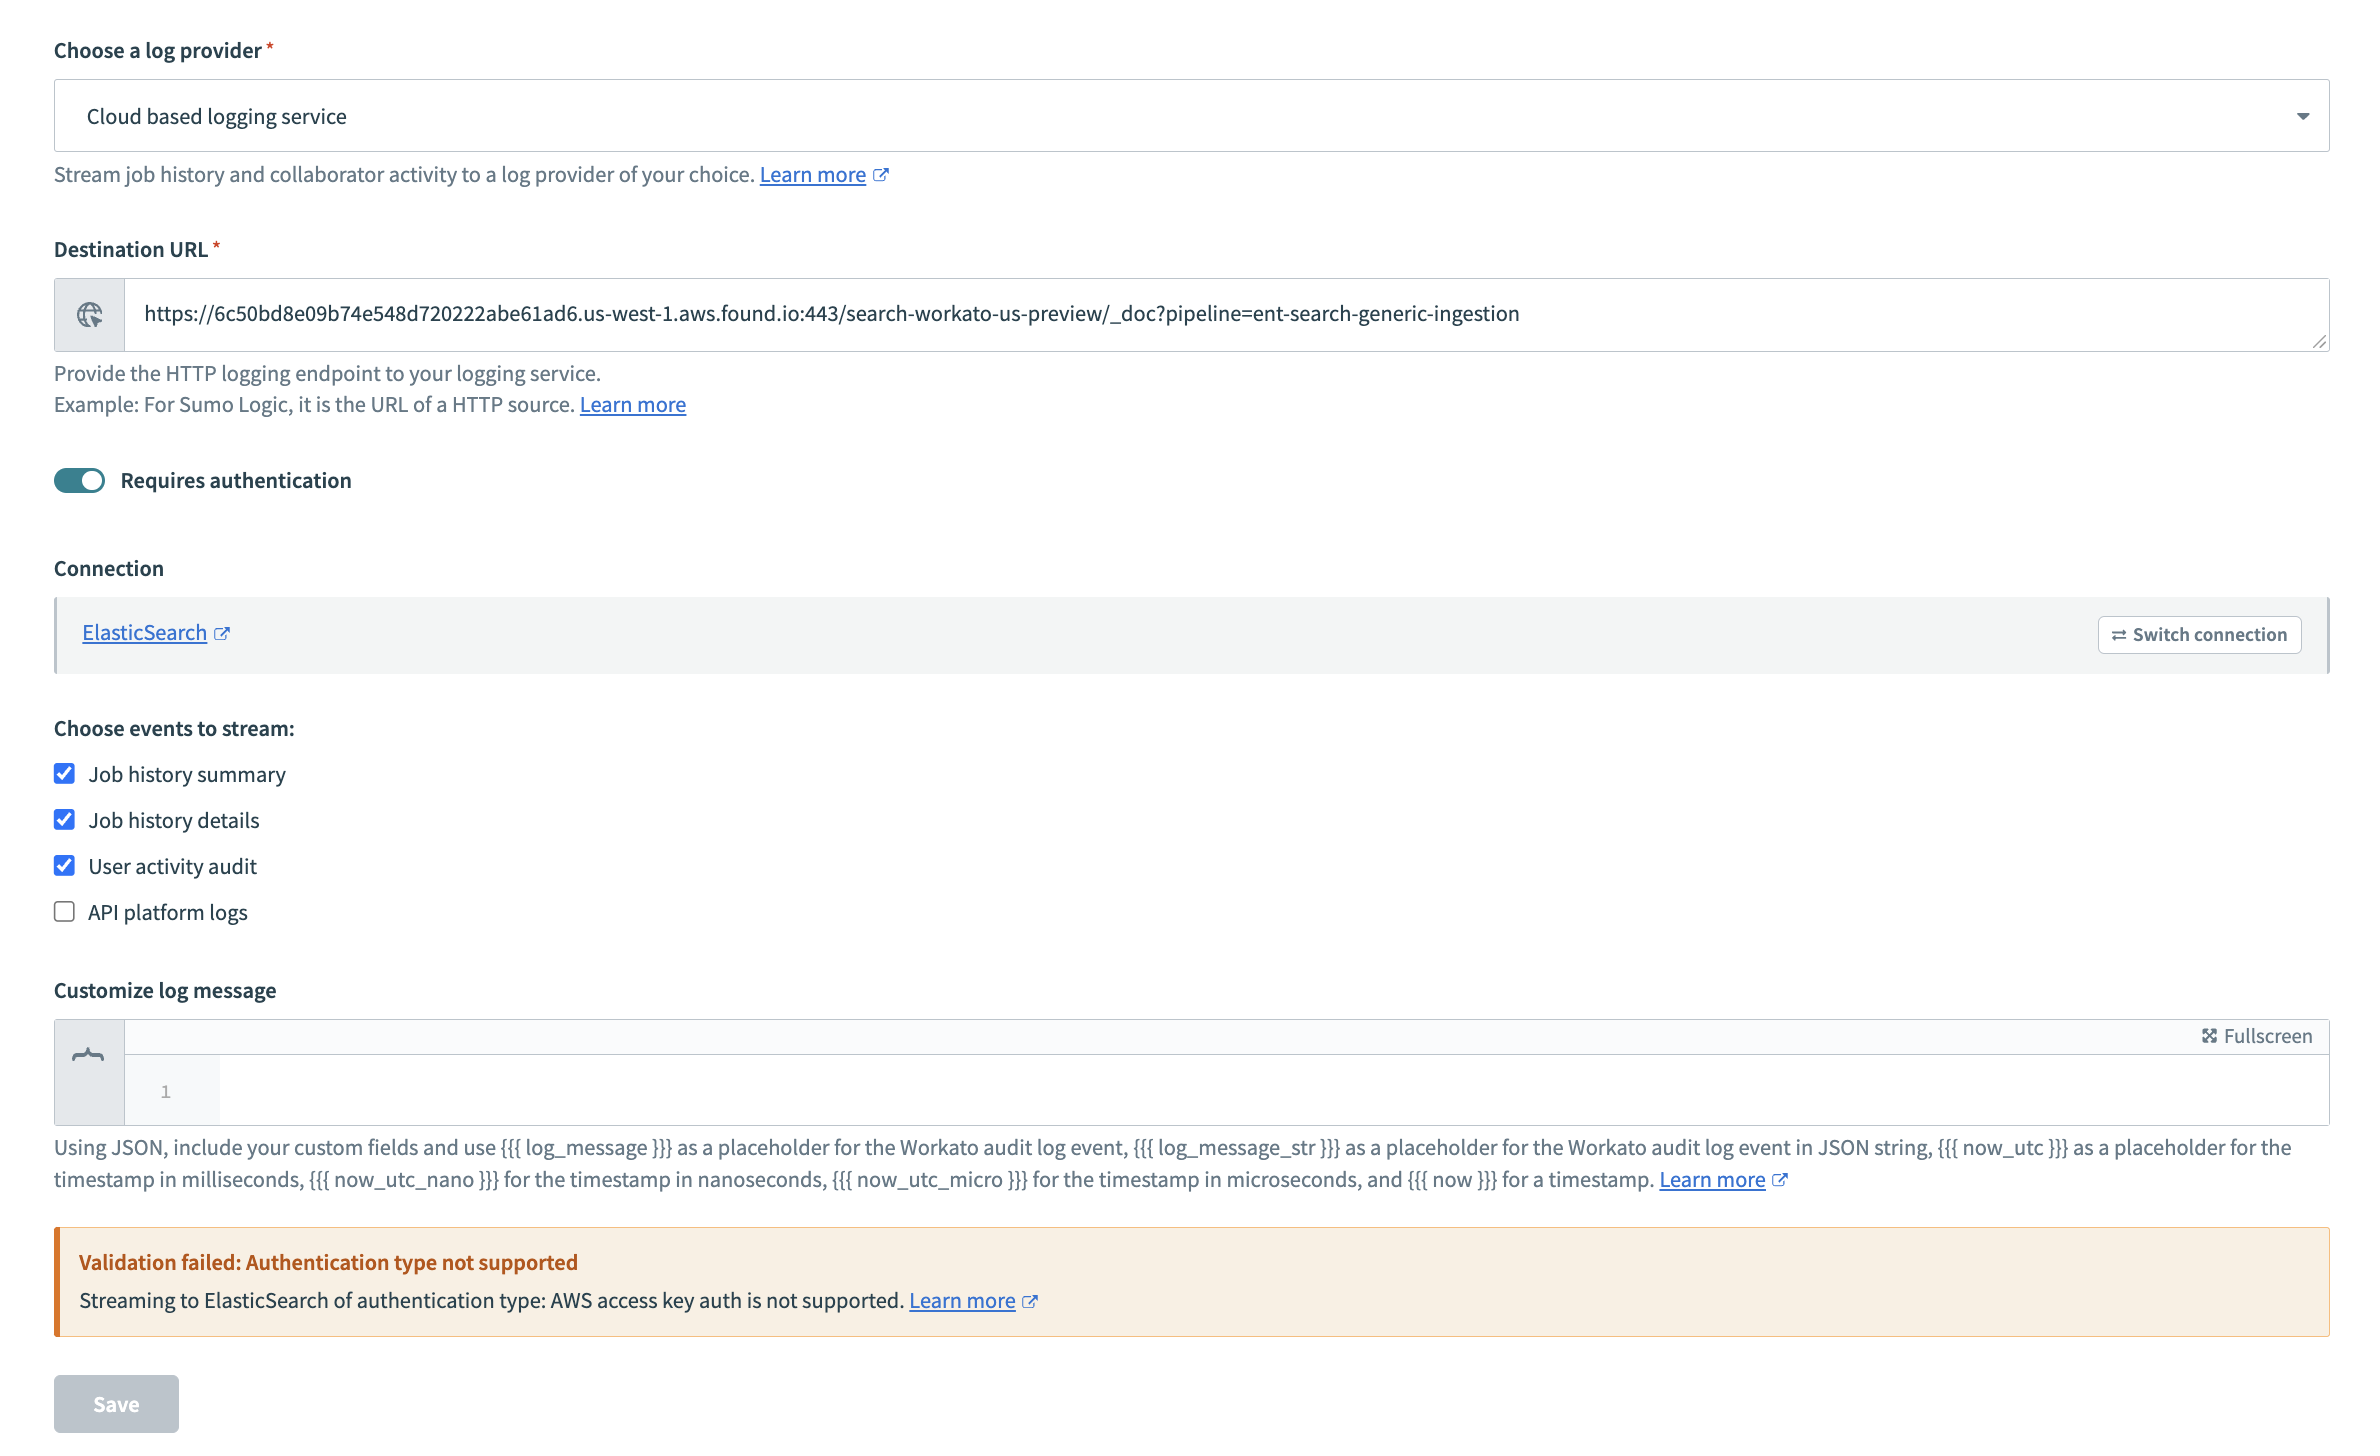2380x1456 pixels.
Task: Uncheck Job history summary checkbox
Action: (65, 774)
